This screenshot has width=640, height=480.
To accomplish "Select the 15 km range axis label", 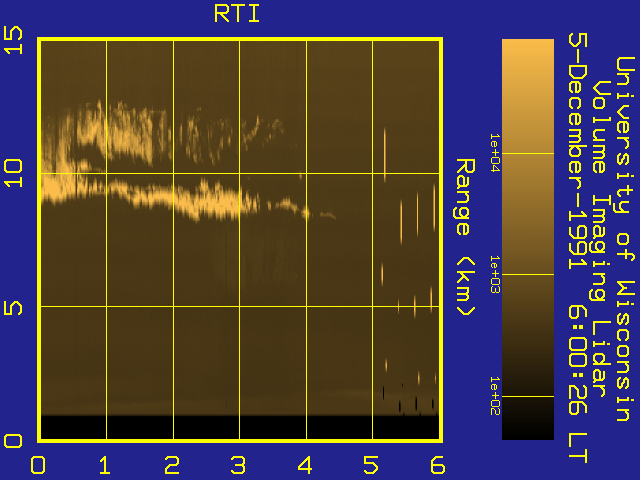I will point(13,40).
